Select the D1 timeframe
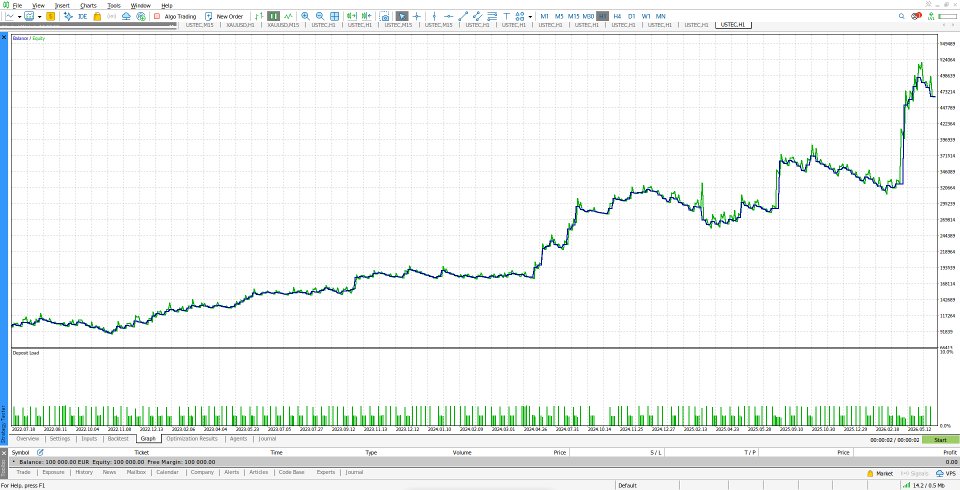960x490 pixels. [632, 16]
